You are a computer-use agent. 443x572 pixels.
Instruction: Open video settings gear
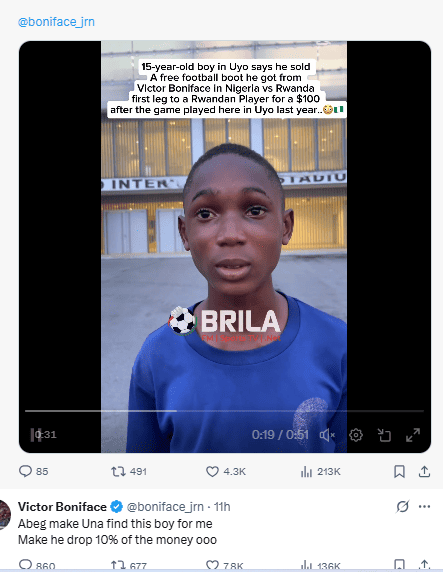(x=356, y=435)
